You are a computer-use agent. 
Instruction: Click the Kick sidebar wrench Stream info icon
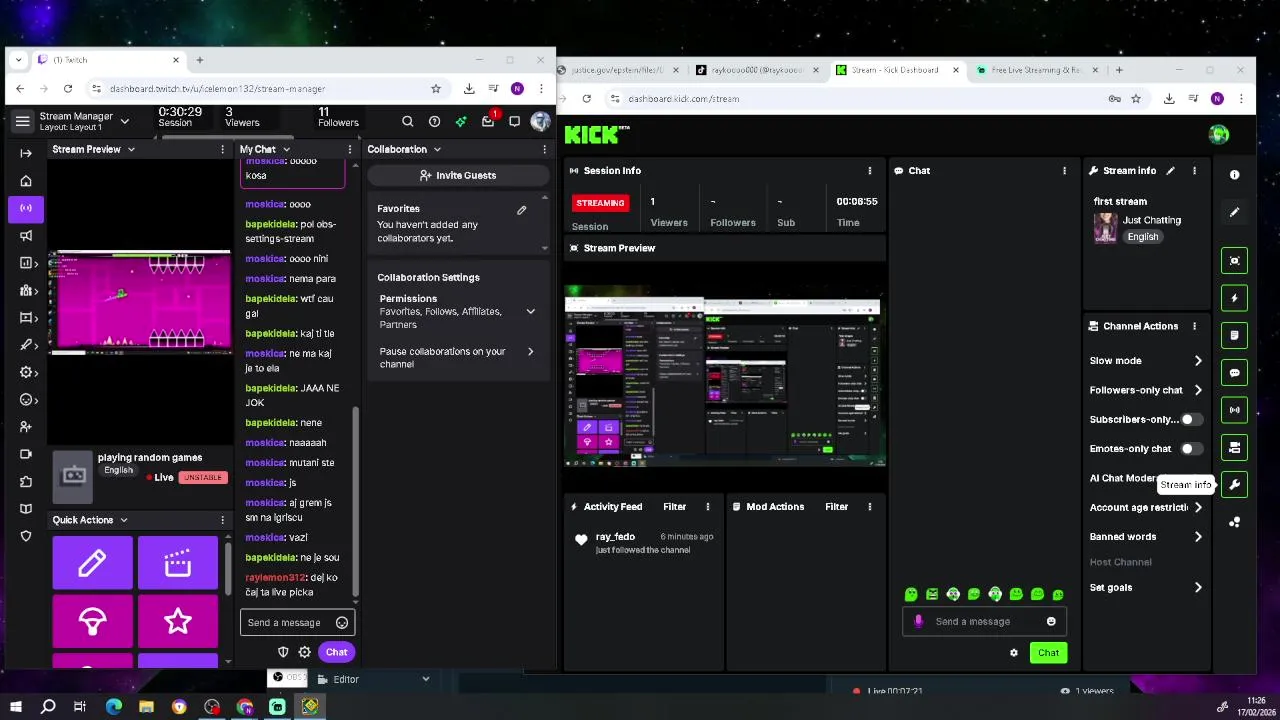(x=1234, y=485)
